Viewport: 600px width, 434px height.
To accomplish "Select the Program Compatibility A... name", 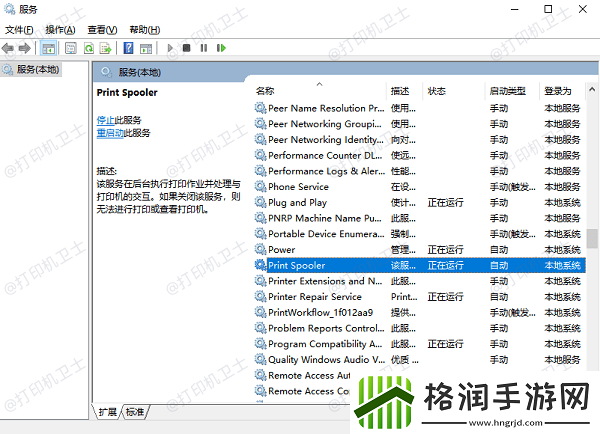I will point(325,344).
